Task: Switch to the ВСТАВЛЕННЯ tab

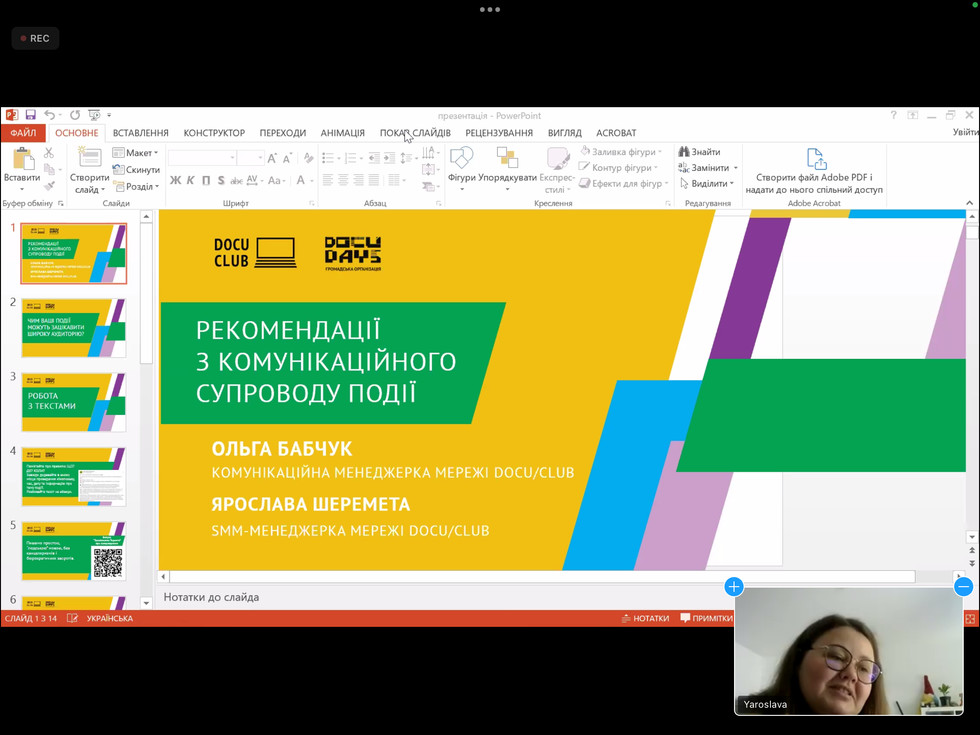Action: (141, 132)
